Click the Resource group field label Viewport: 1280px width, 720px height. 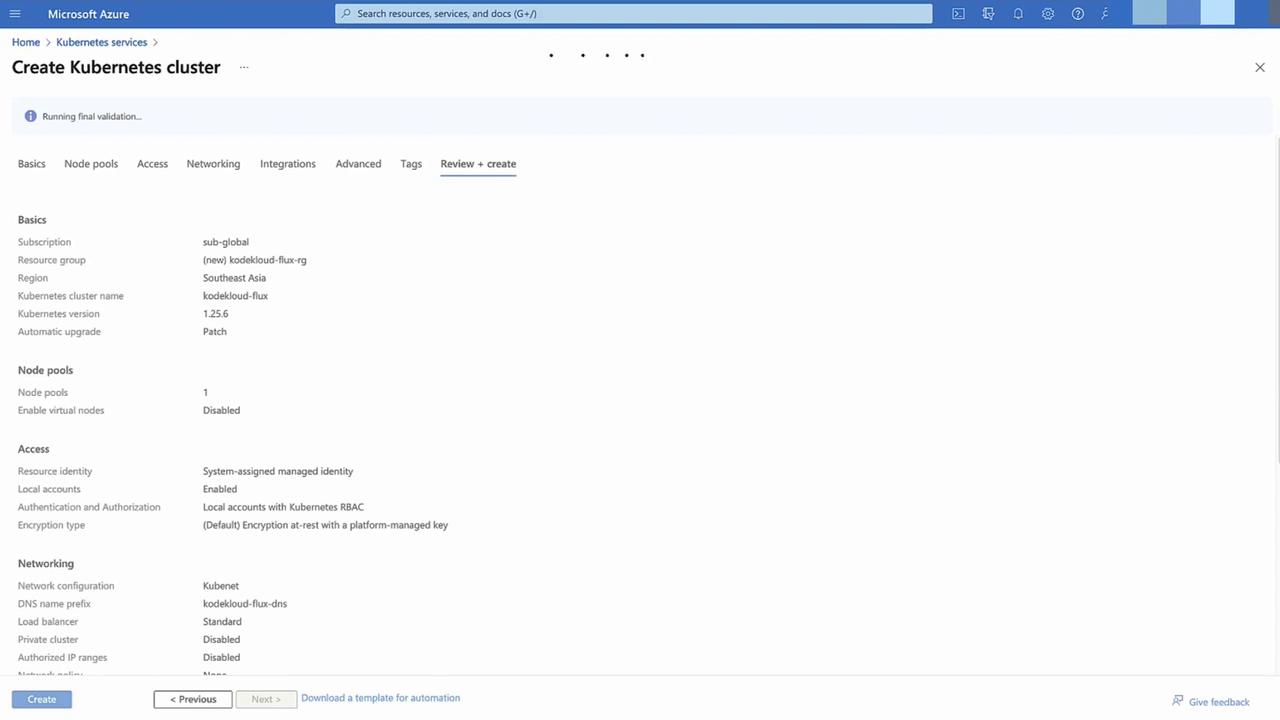(x=52, y=260)
